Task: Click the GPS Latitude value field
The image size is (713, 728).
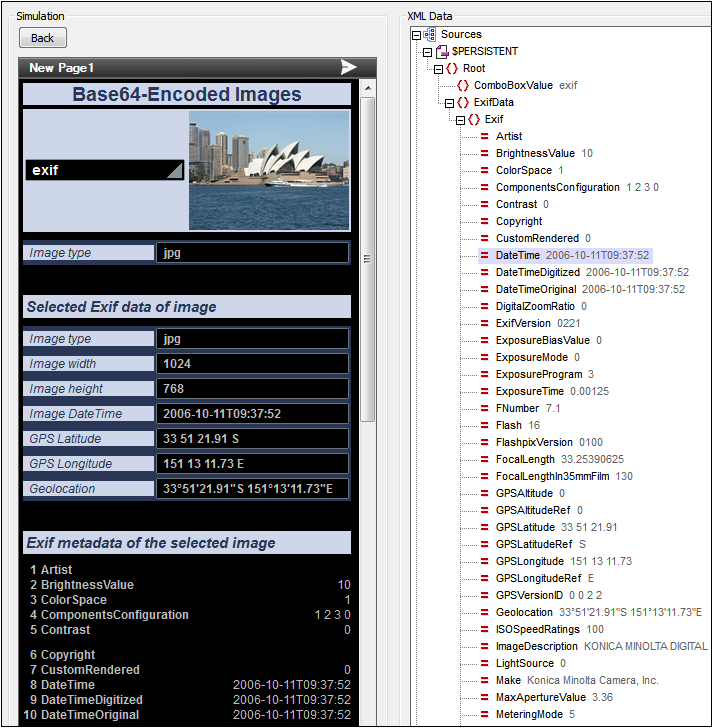Action: pyautogui.click(x=252, y=439)
